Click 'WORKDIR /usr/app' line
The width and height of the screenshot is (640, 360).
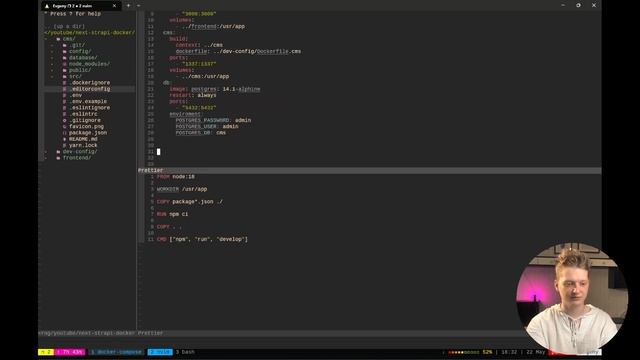pos(182,189)
